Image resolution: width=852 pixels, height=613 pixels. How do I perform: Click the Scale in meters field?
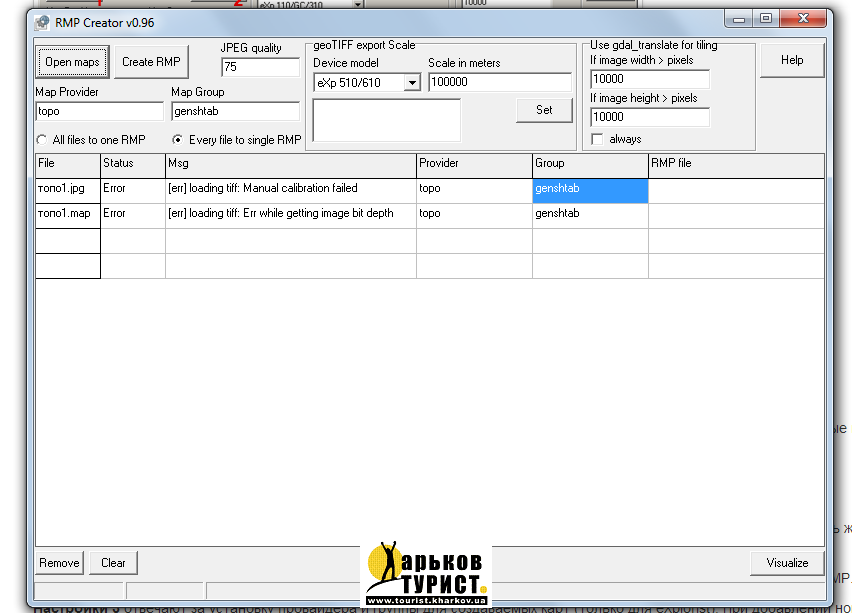tap(499, 82)
